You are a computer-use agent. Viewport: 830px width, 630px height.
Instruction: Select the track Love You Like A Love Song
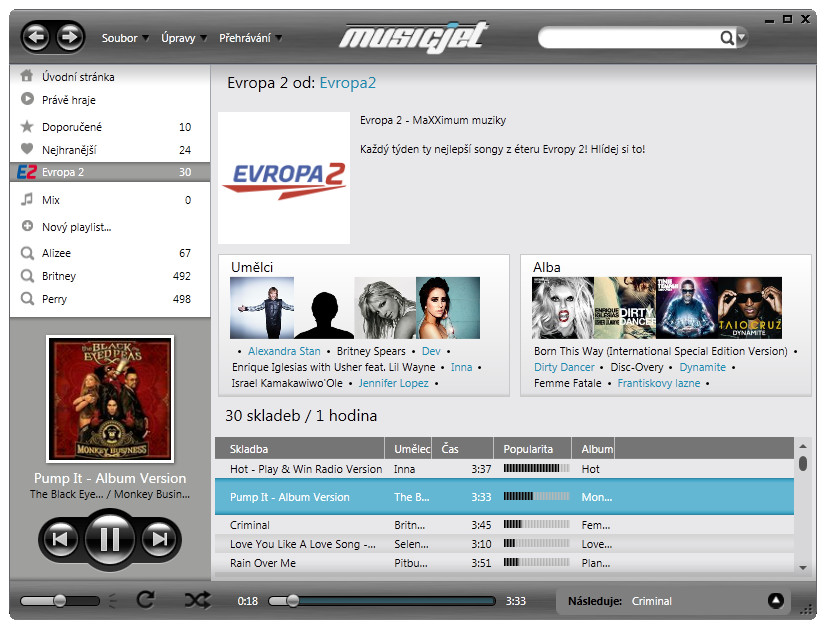[x=504, y=544]
